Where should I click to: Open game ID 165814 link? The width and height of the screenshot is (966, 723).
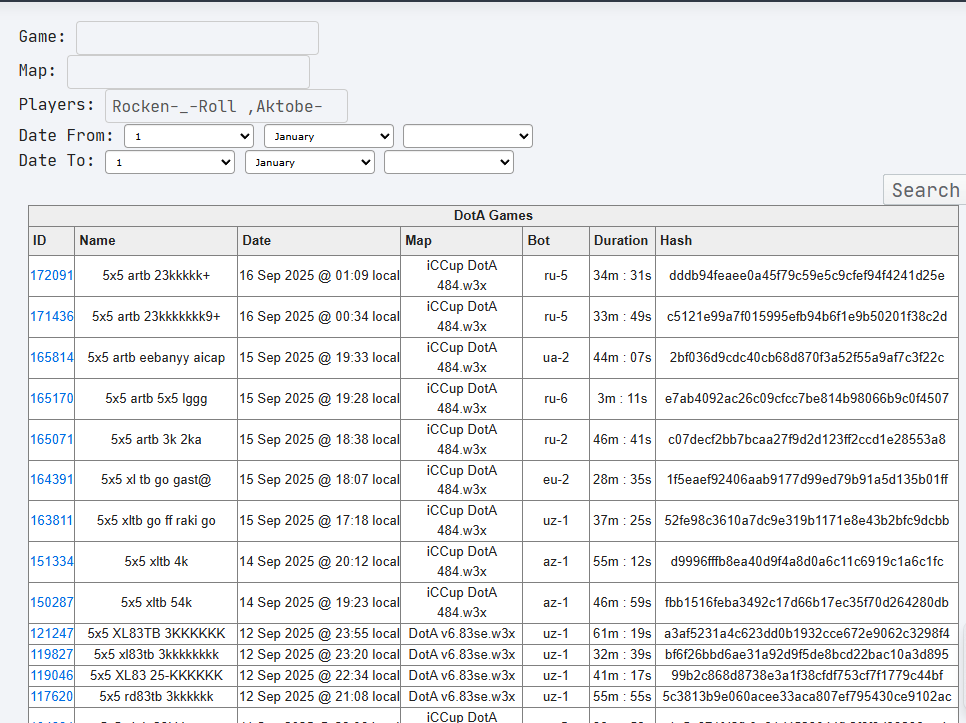[52, 357]
